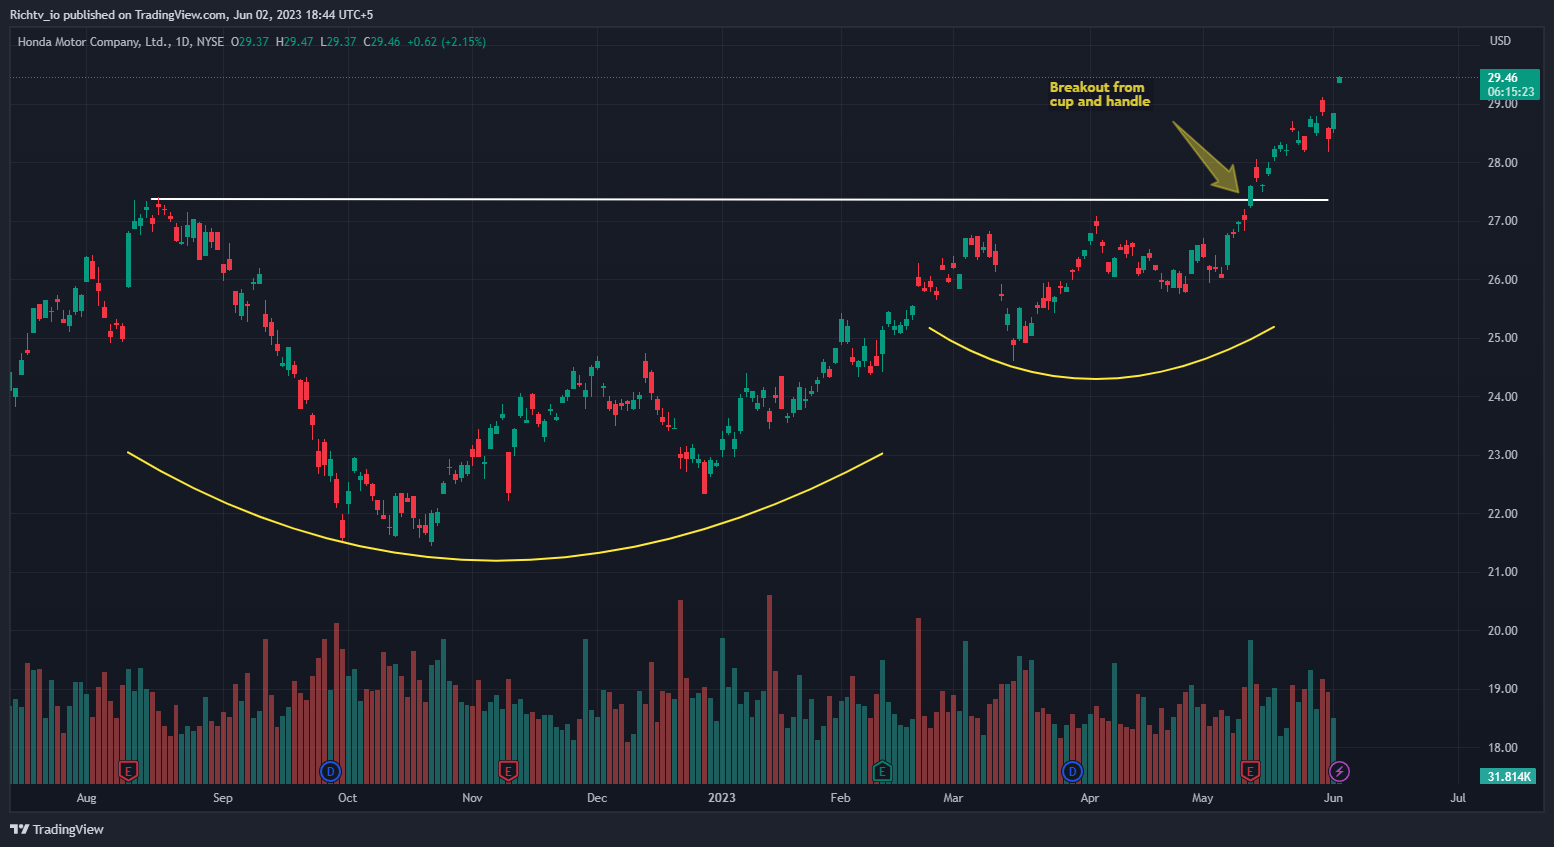Click the Jun label on time axis
The height and width of the screenshot is (847, 1554).
[x=1333, y=798]
